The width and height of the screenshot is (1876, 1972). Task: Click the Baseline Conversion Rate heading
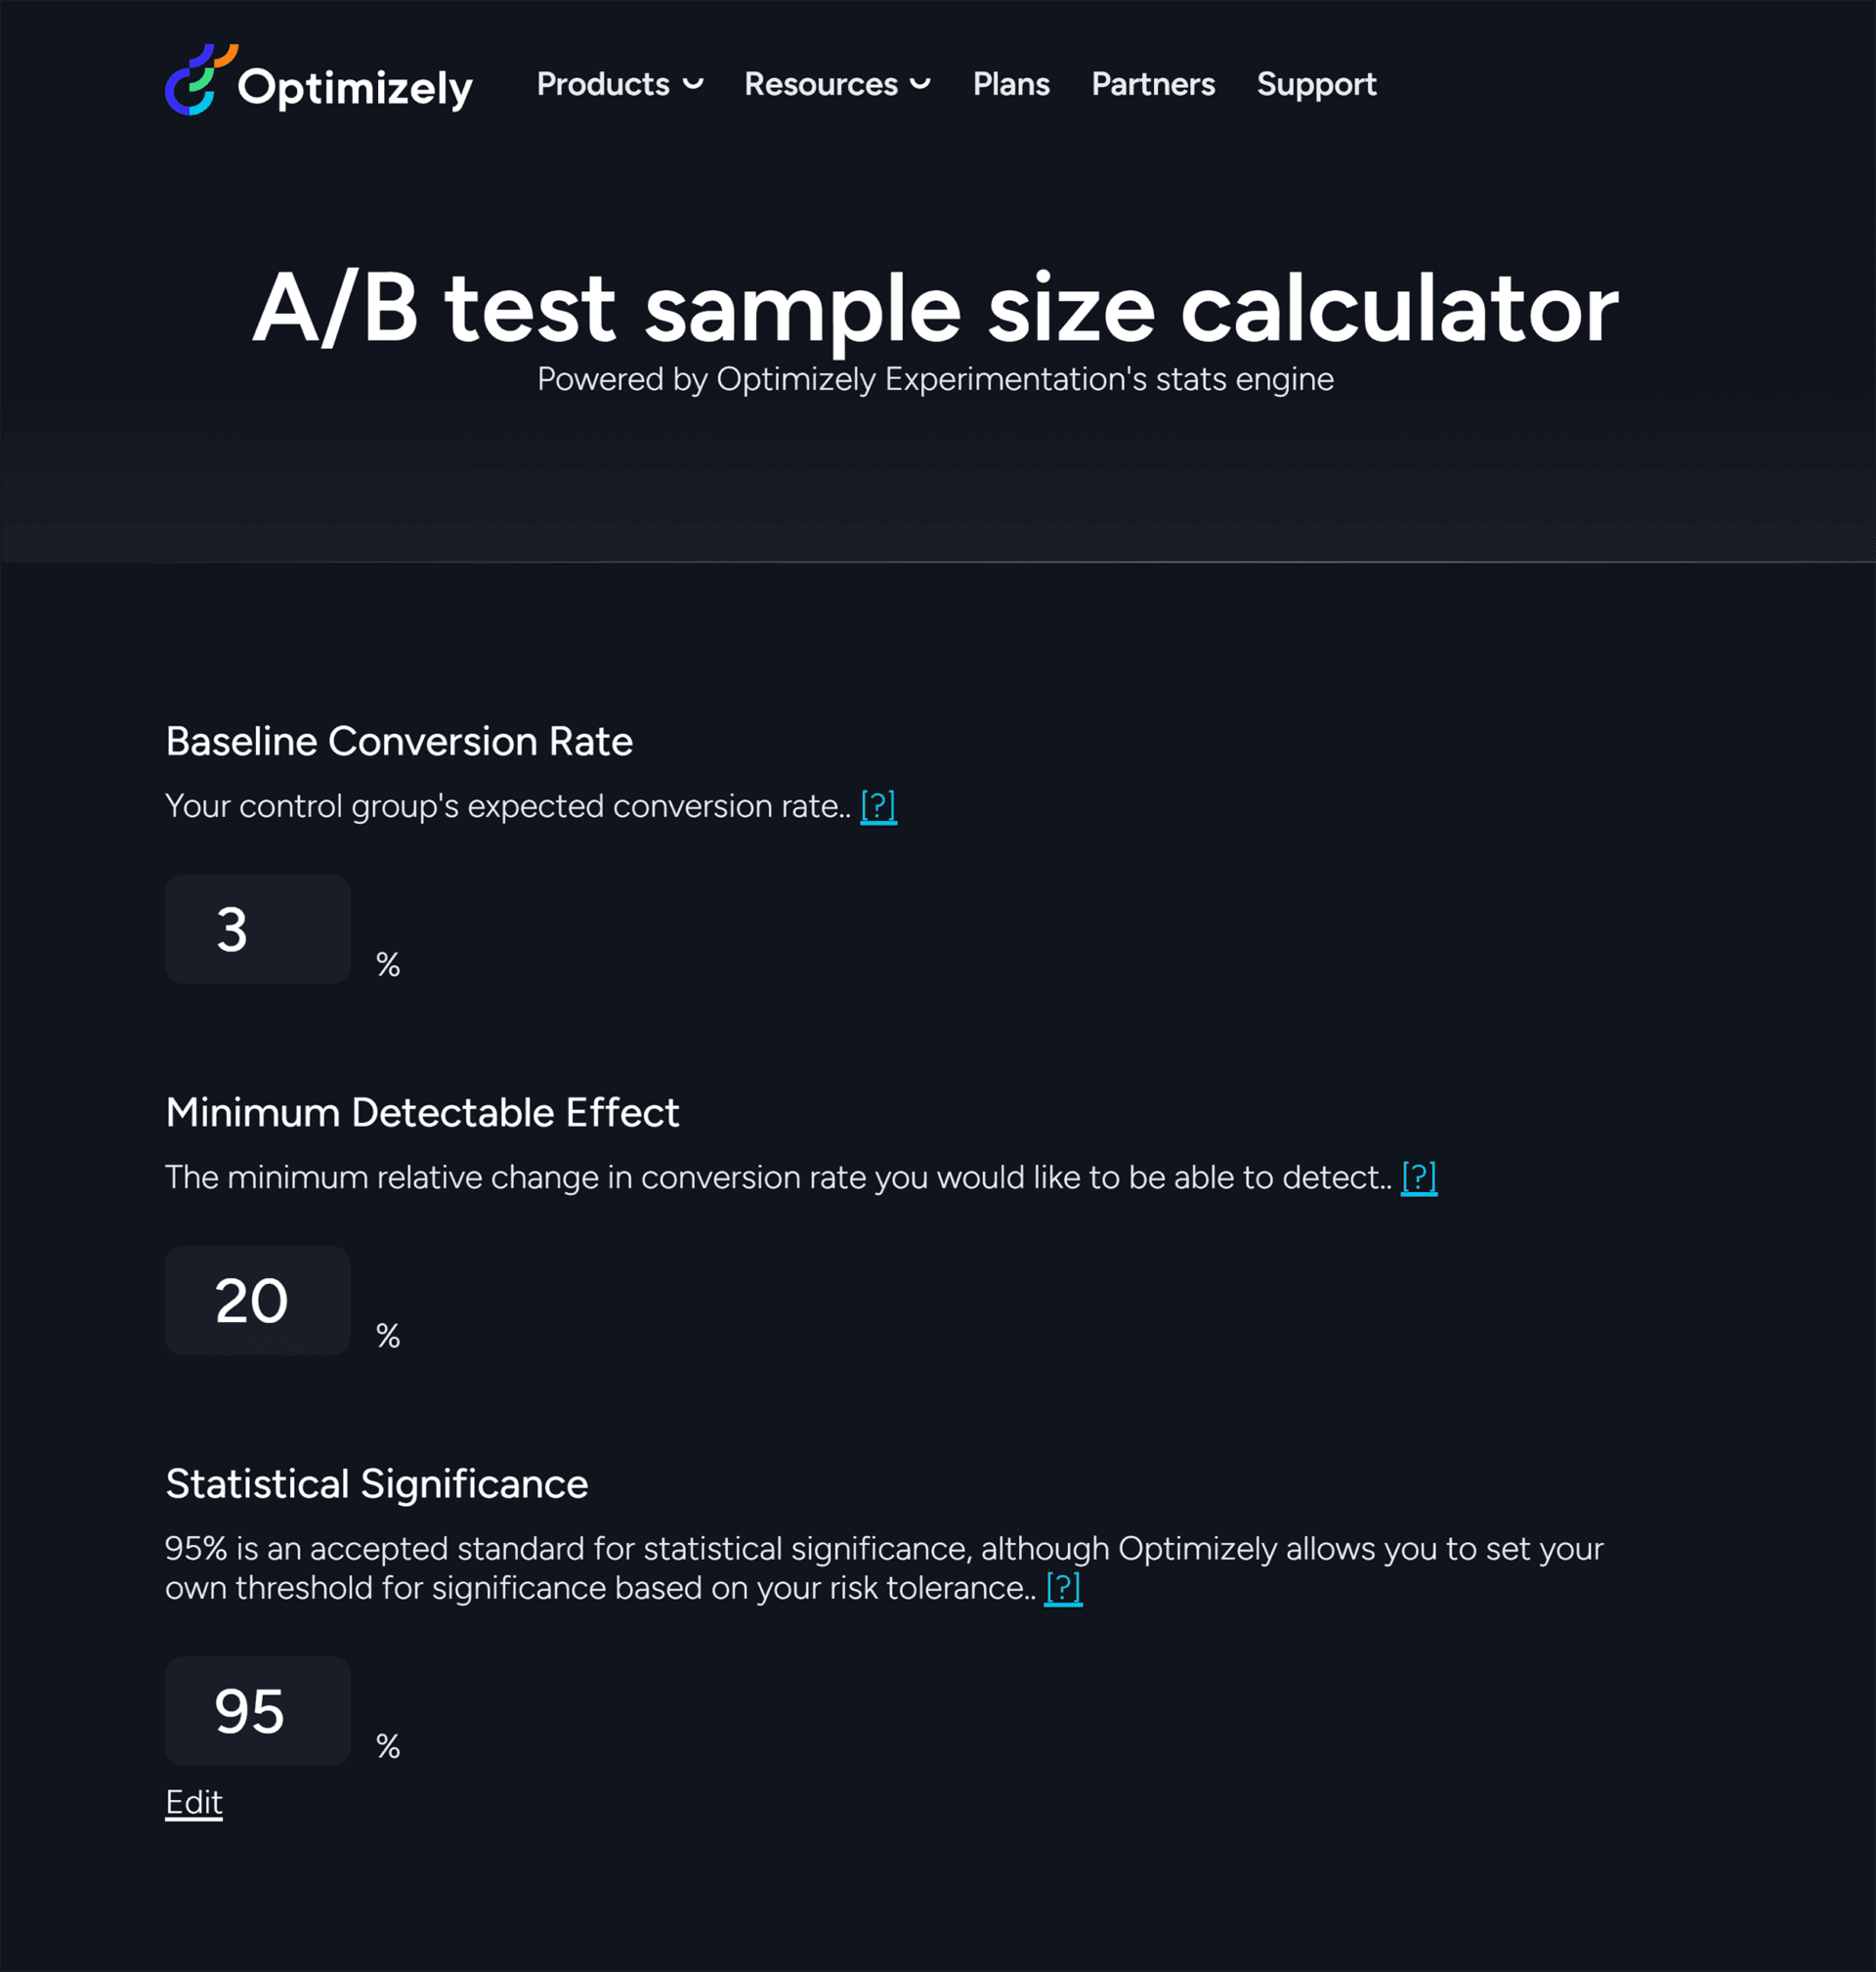tap(399, 741)
